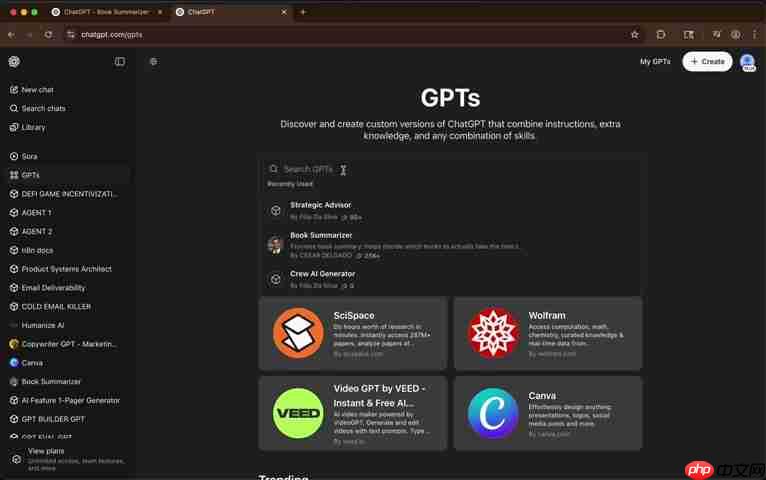The image size is (766, 480).
Task: Open the Canva GPT card
Action: pos(548,413)
